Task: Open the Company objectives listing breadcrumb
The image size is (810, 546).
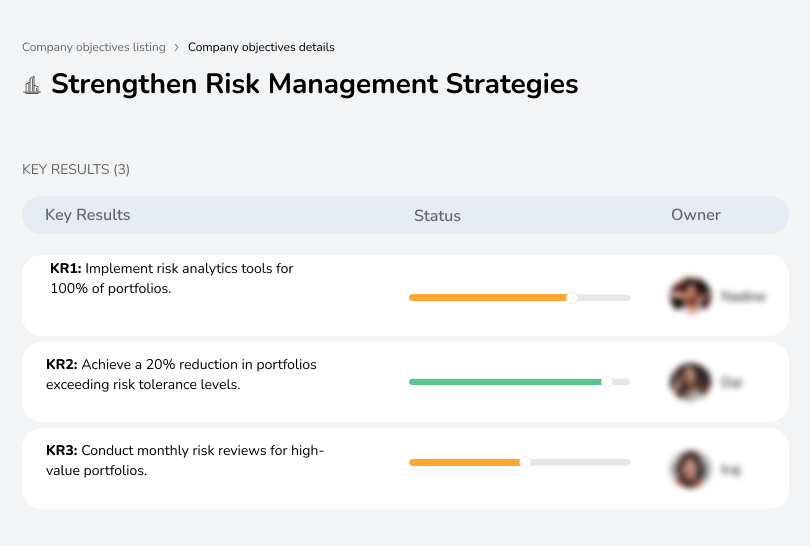Action: pos(94,47)
